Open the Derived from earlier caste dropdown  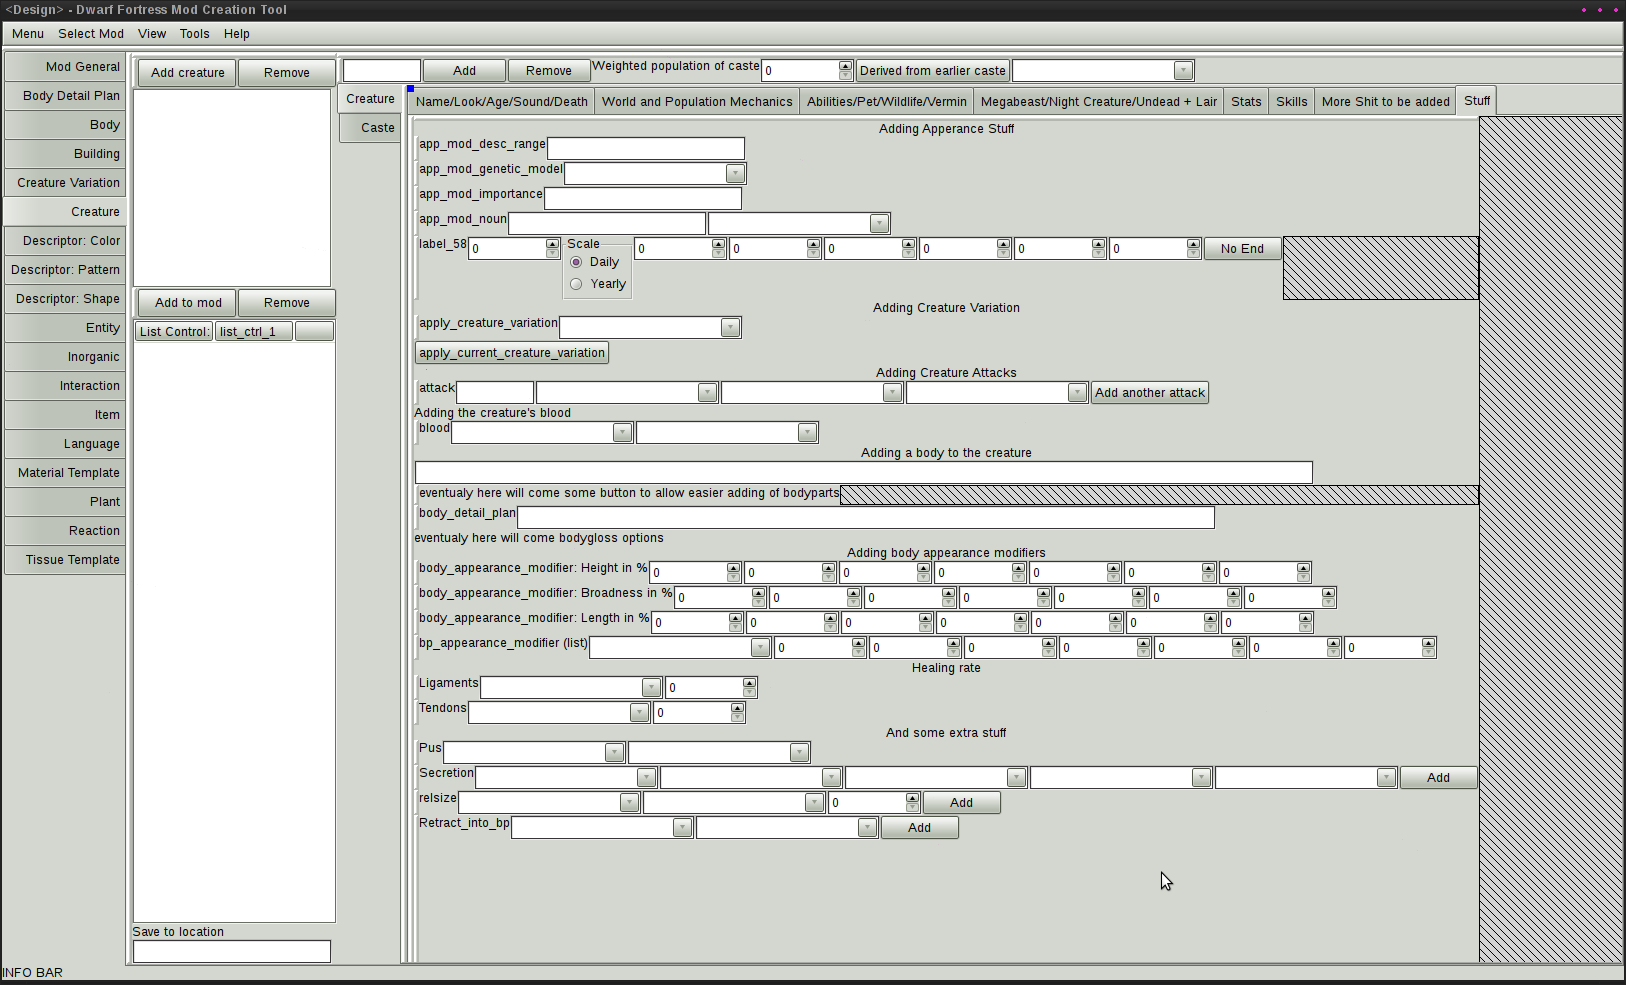(x=1183, y=71)
